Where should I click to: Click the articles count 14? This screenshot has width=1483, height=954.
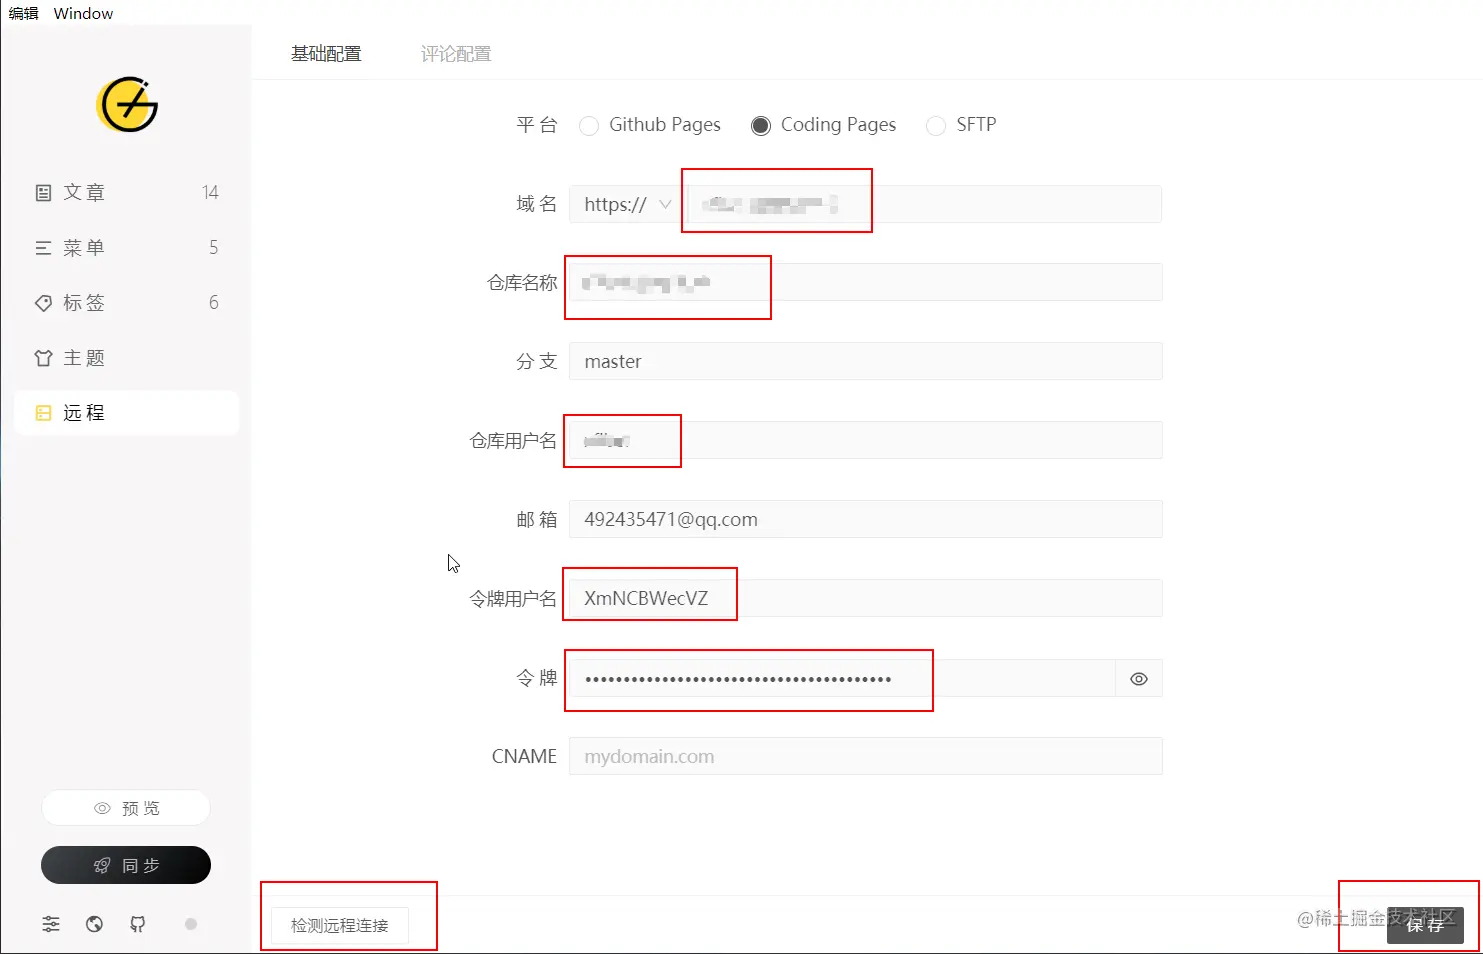click(x=210, y=192)
